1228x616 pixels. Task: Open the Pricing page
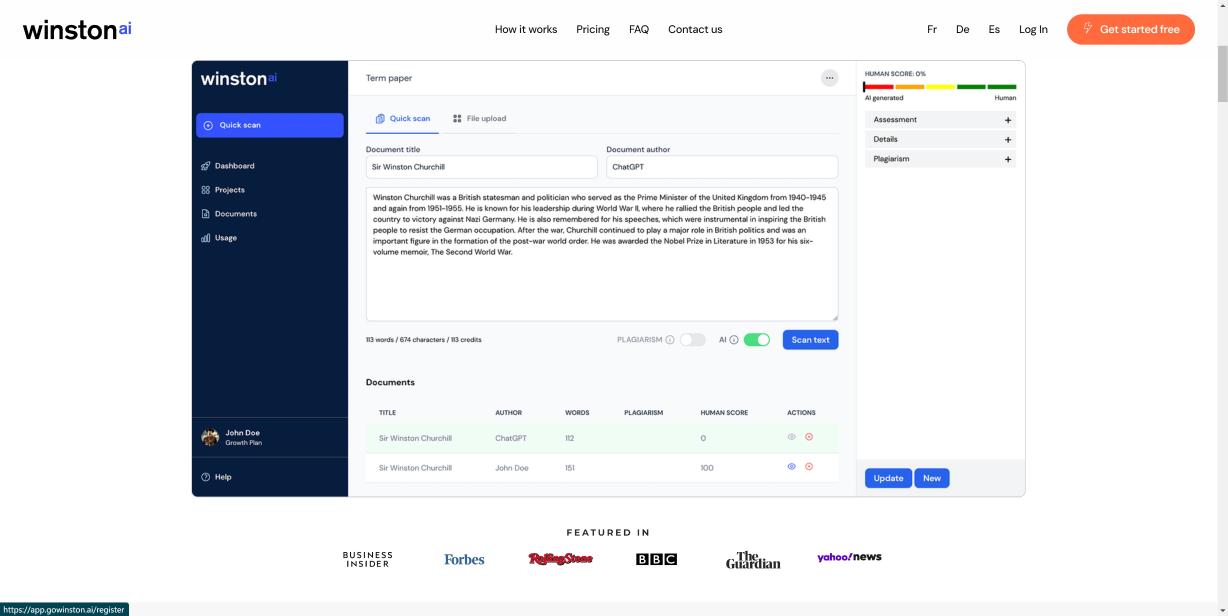(x=593, y=29)
